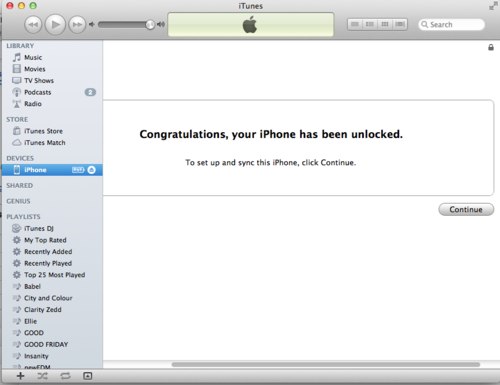Click the My Top Rated gear icon

(17, 240)
